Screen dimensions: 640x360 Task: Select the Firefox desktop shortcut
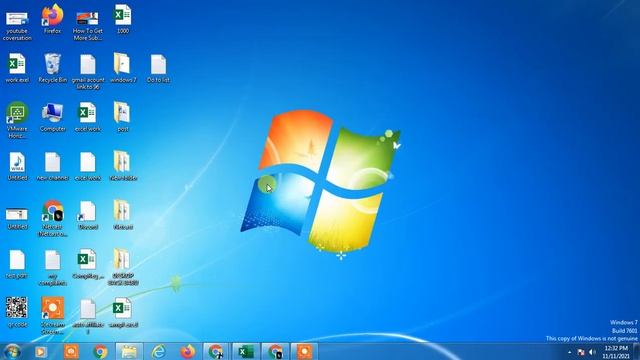point(52,19)
